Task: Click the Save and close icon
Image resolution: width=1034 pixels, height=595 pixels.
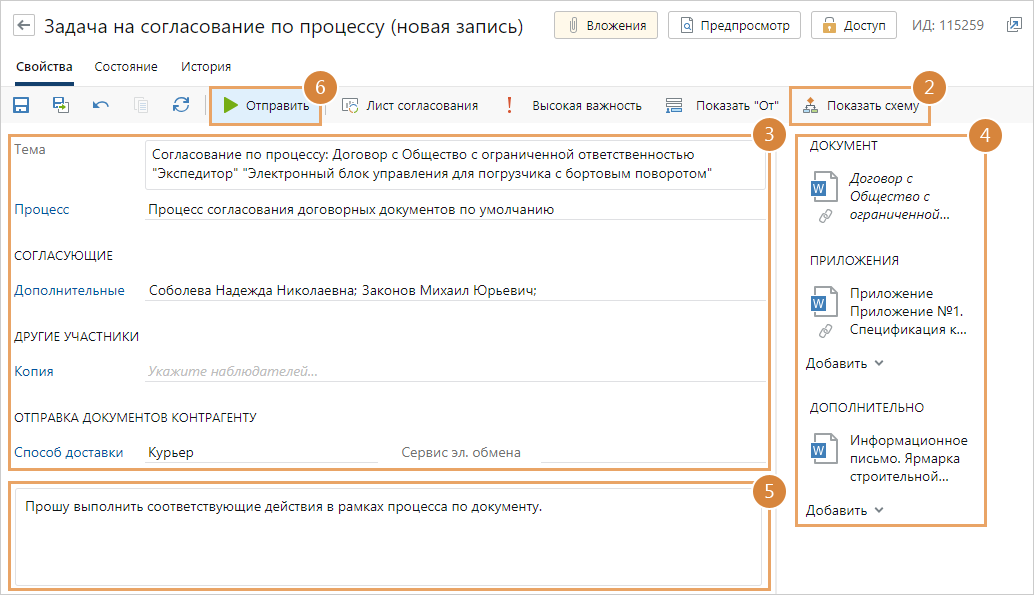Action: (x=61, y=105)
